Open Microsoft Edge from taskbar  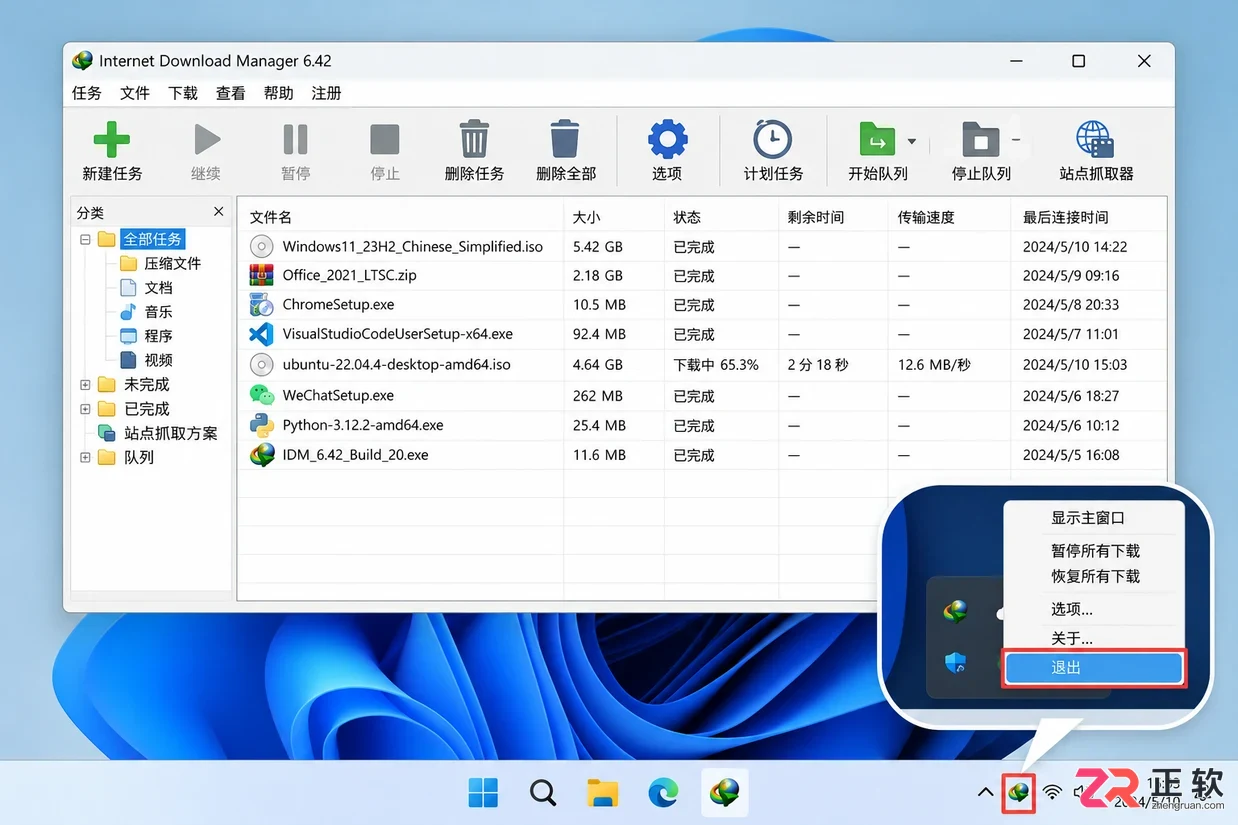tap(663, 793)
